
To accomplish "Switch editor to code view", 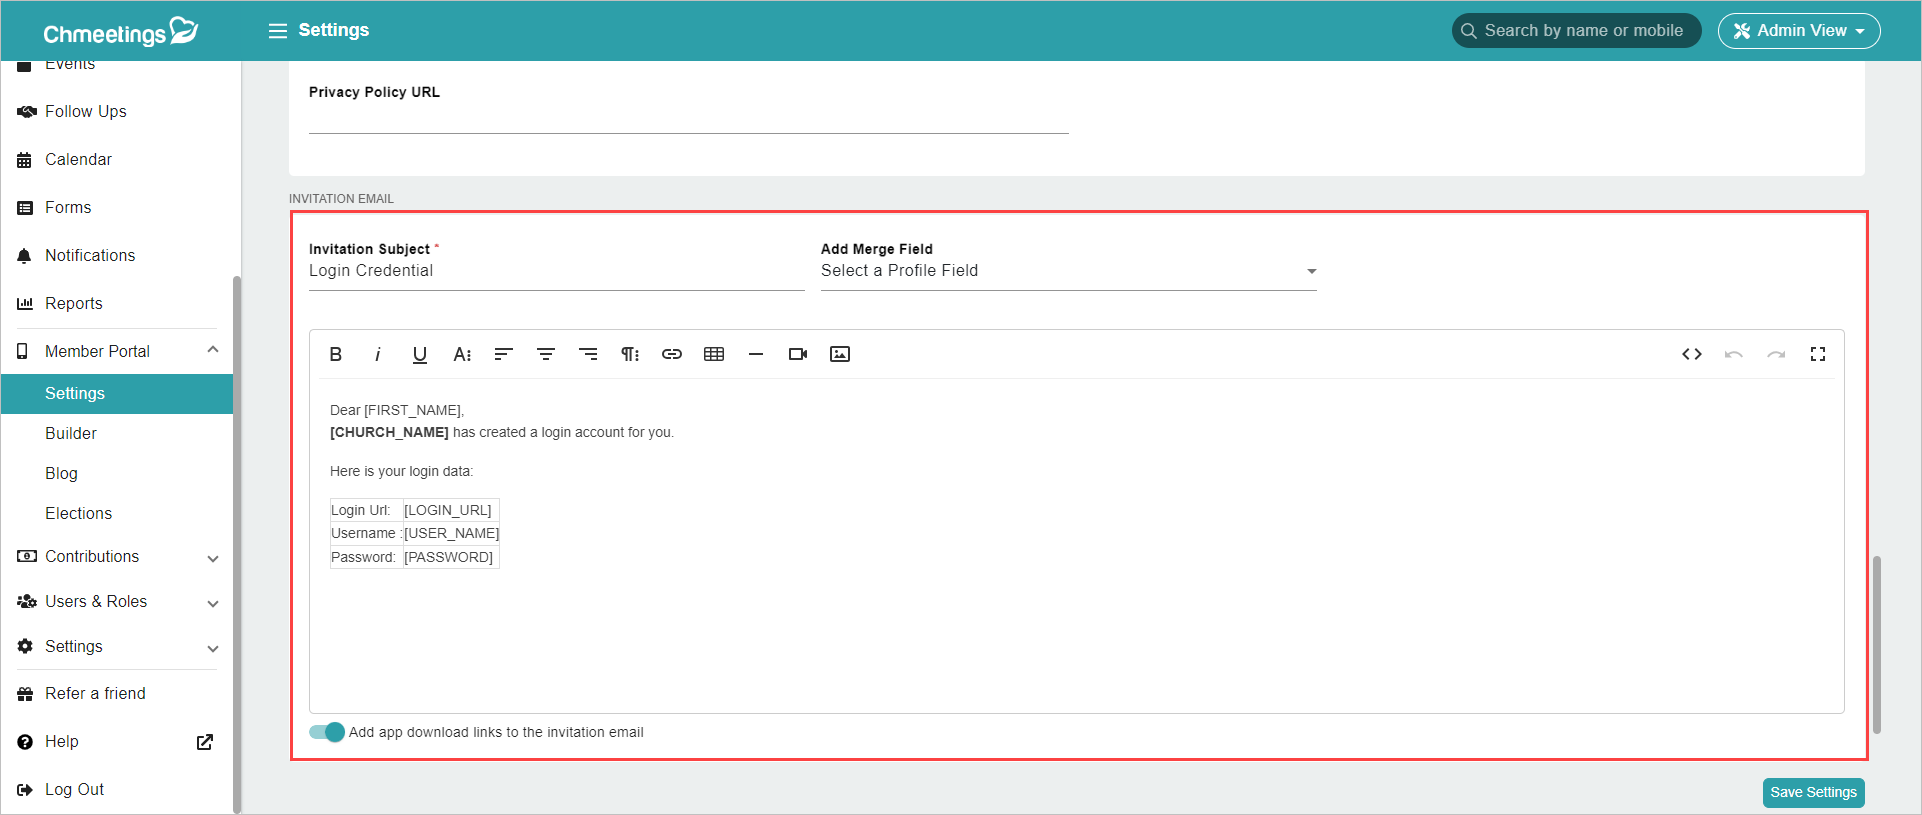I will (x=1692, y=354).
